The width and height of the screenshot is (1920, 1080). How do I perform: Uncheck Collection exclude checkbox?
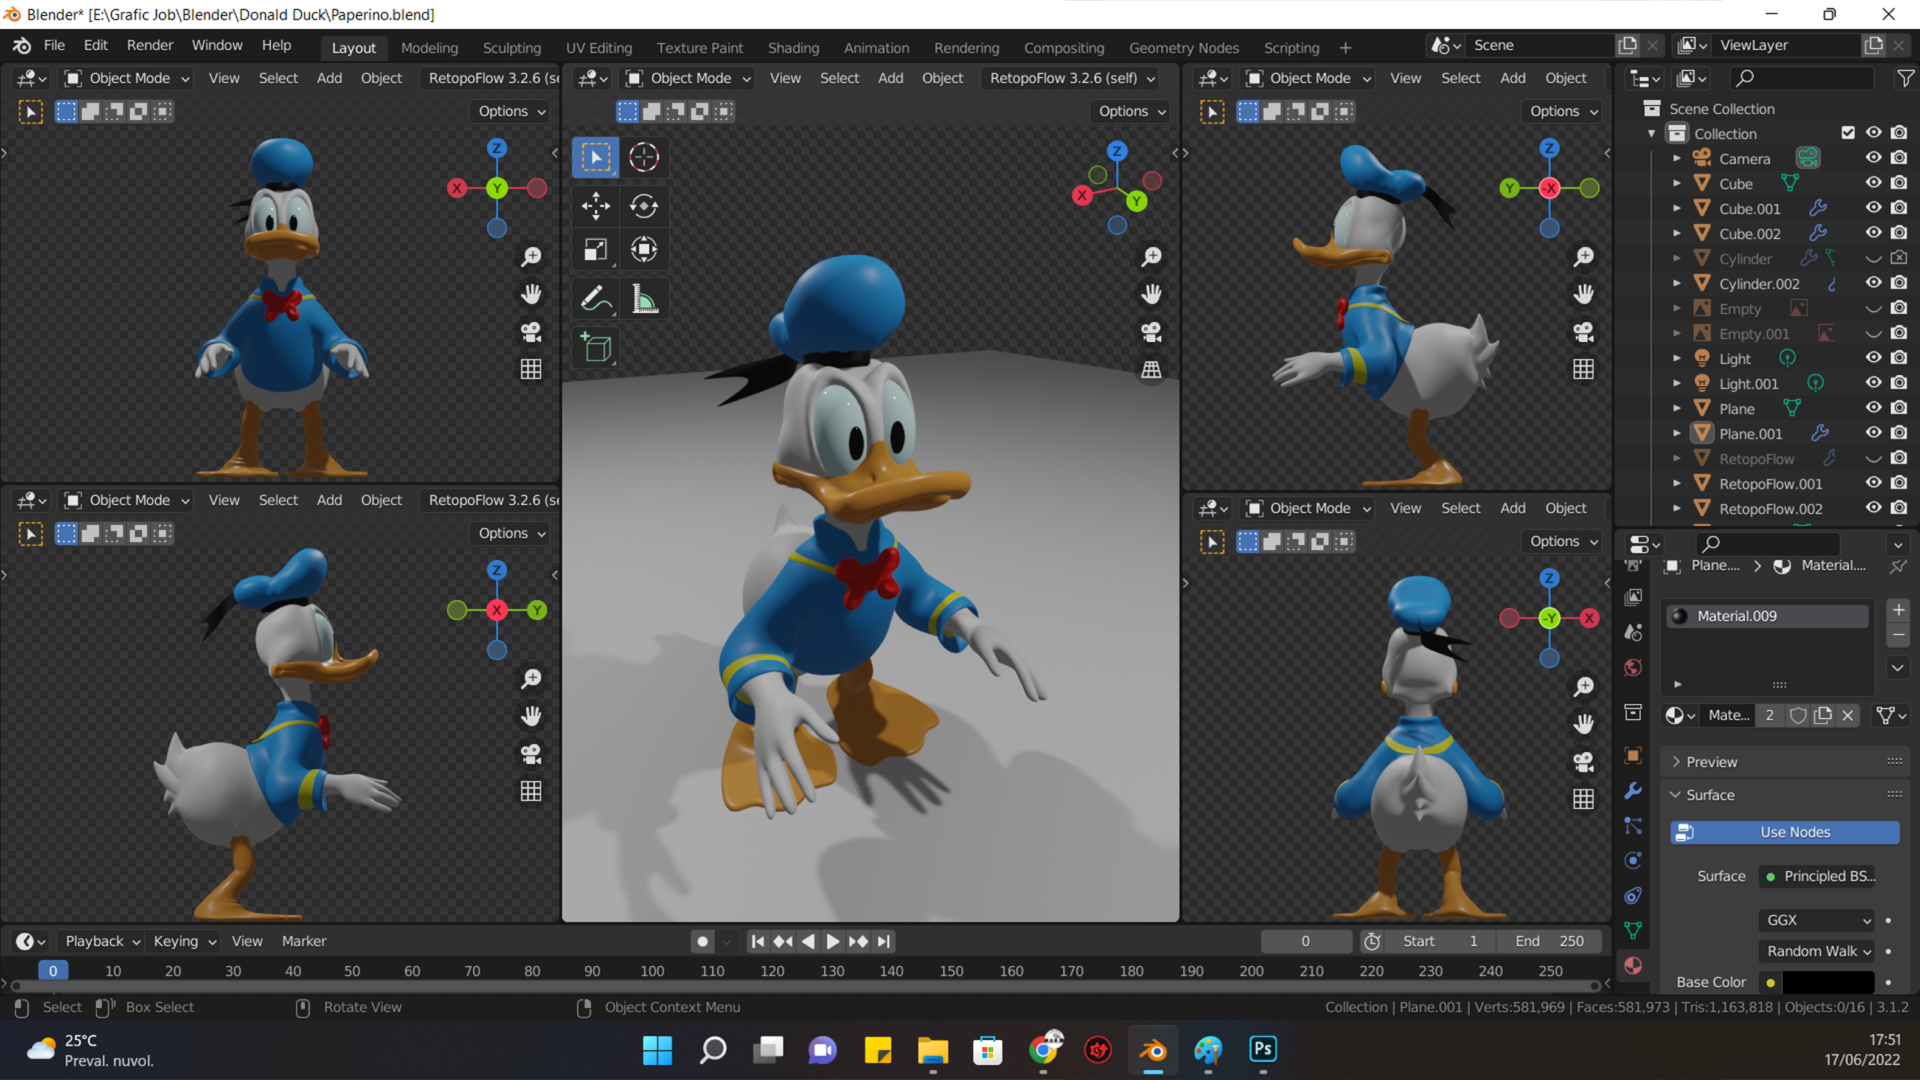click(x=1848, y=133)
